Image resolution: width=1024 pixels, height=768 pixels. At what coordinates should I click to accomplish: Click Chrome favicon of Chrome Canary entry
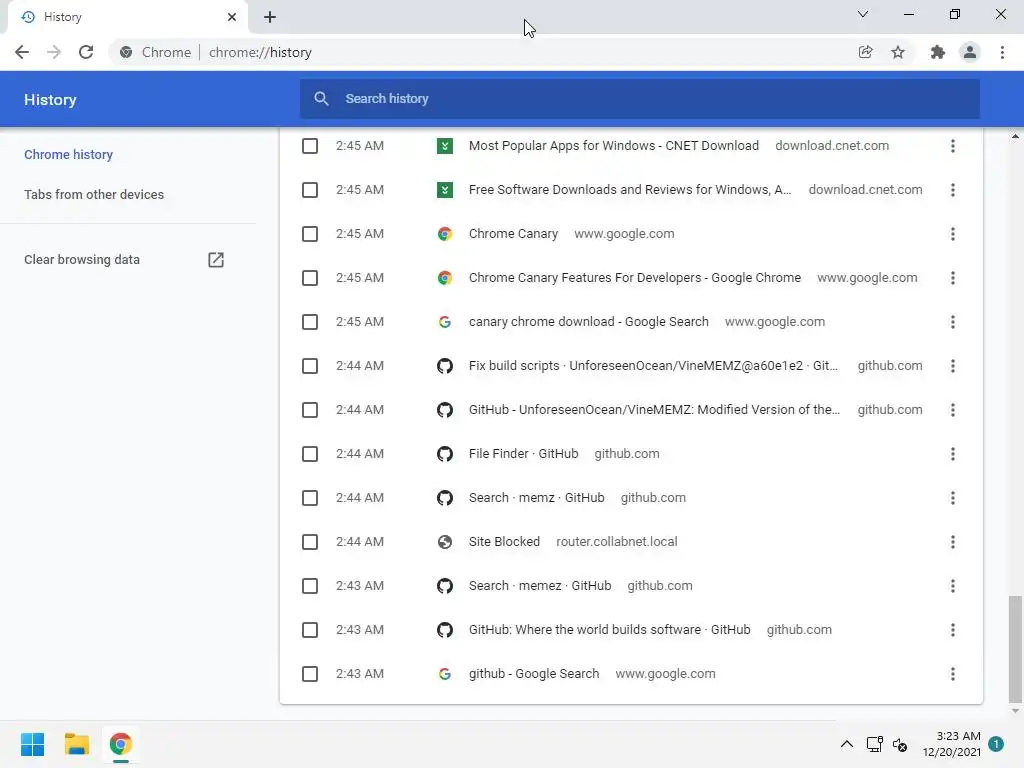coord(445,234)
